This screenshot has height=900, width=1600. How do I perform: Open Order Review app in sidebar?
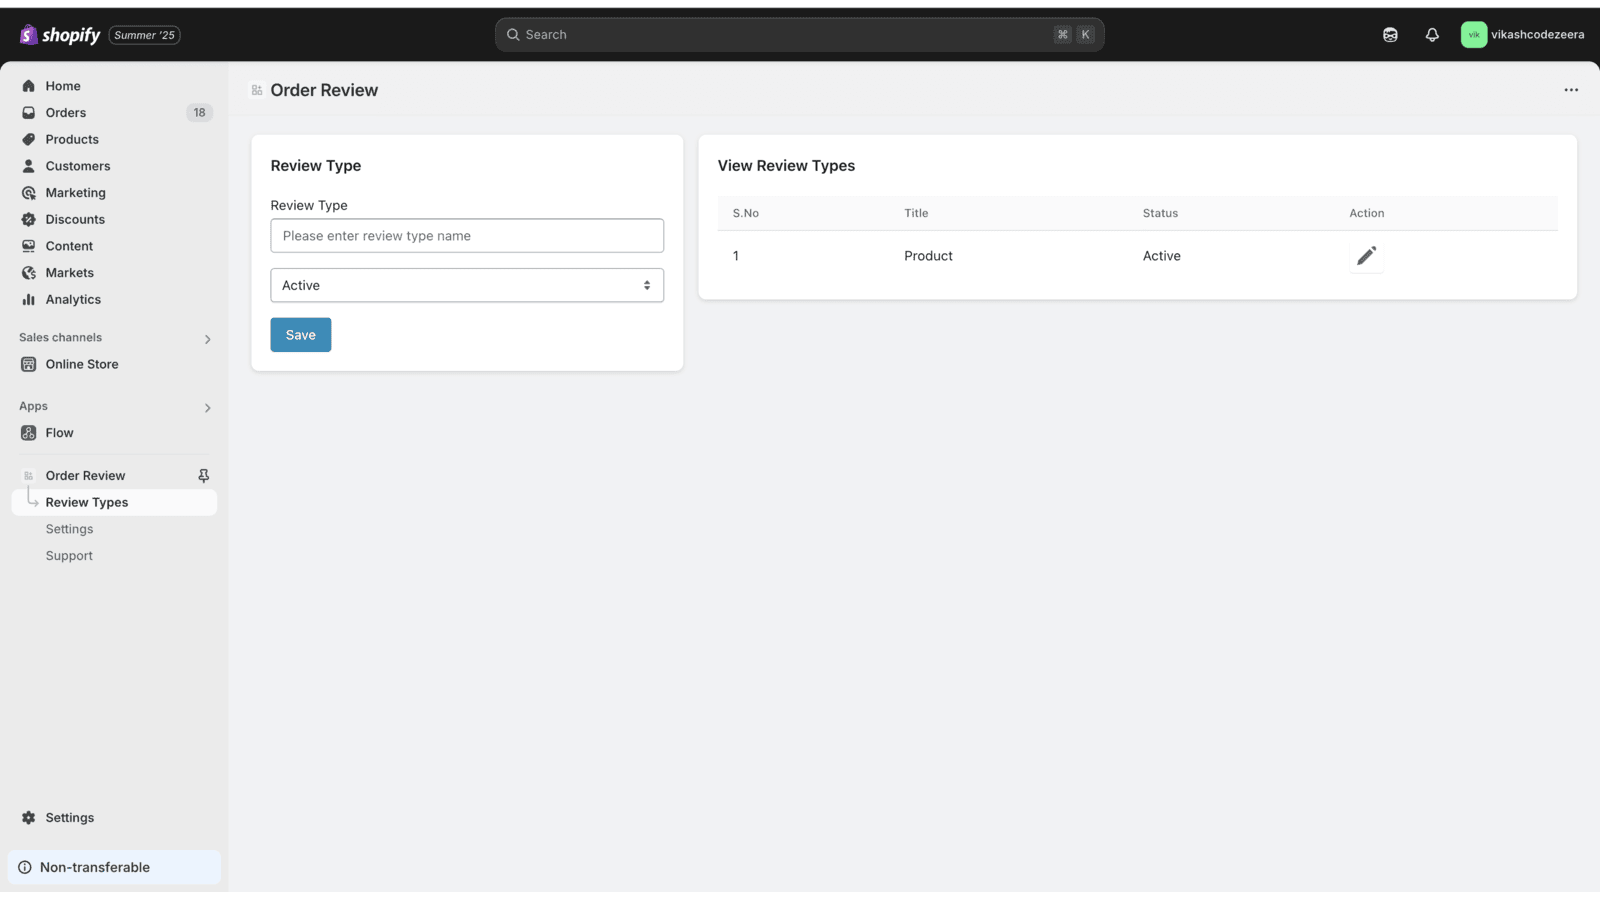[85, 476]
